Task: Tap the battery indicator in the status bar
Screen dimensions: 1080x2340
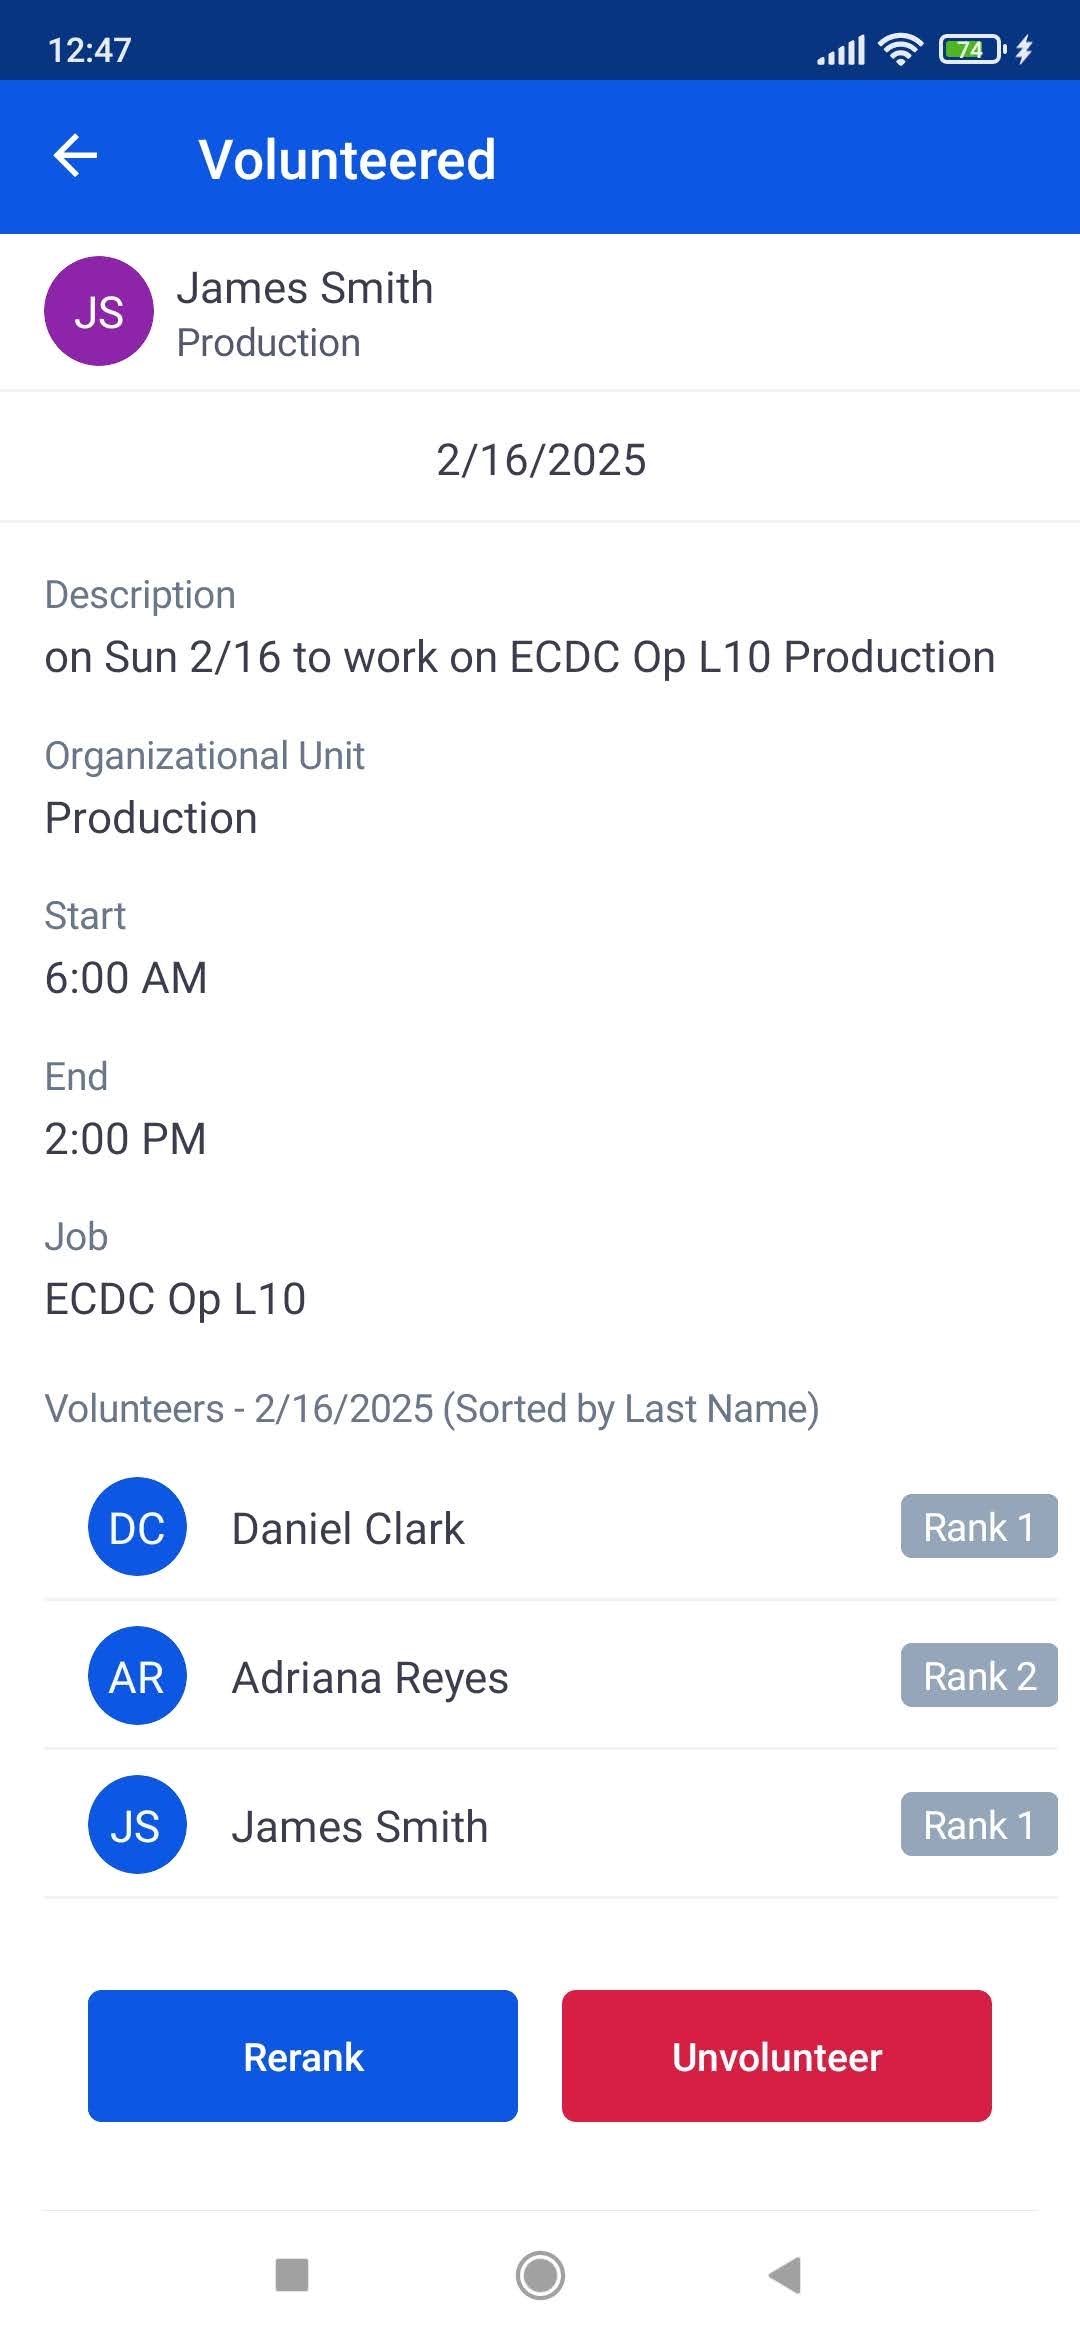Action: tap(972, 49)
